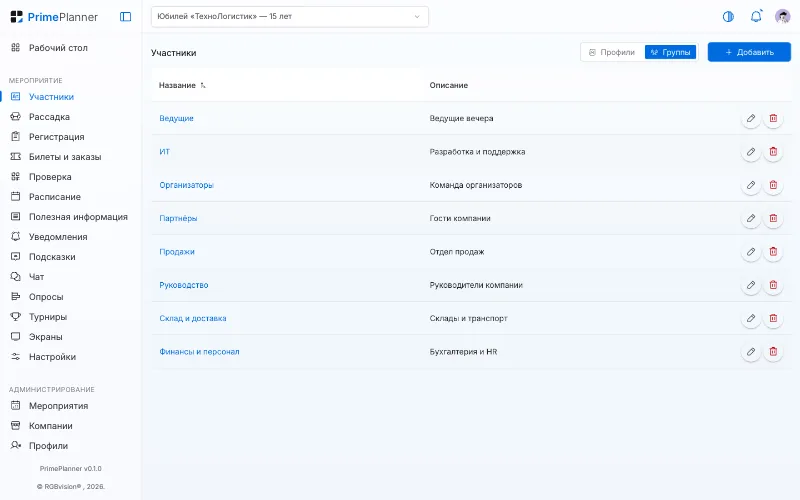Screen dimensions: 800x500
Task: Open Билеты и заказы section
Action: tap(70, 157)
